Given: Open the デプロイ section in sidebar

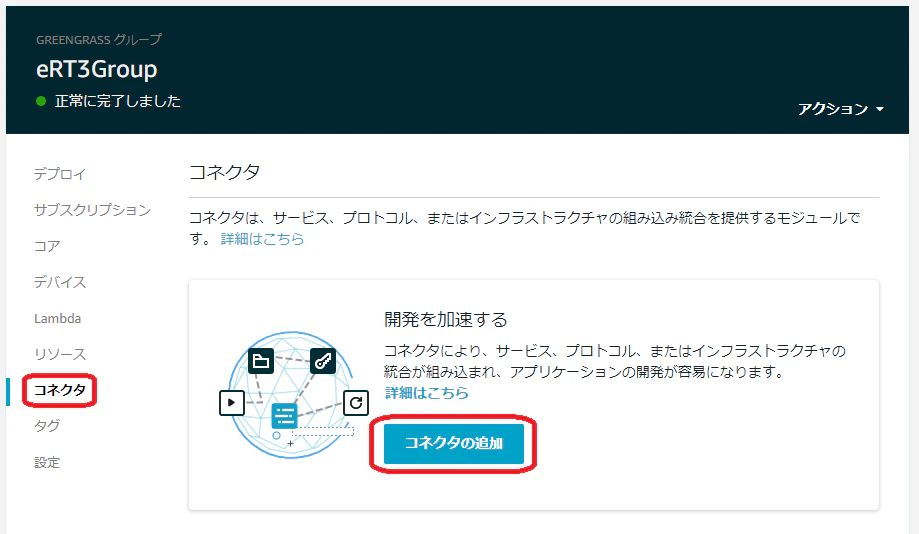Looking at the screenshot, I should pos(60,174).
